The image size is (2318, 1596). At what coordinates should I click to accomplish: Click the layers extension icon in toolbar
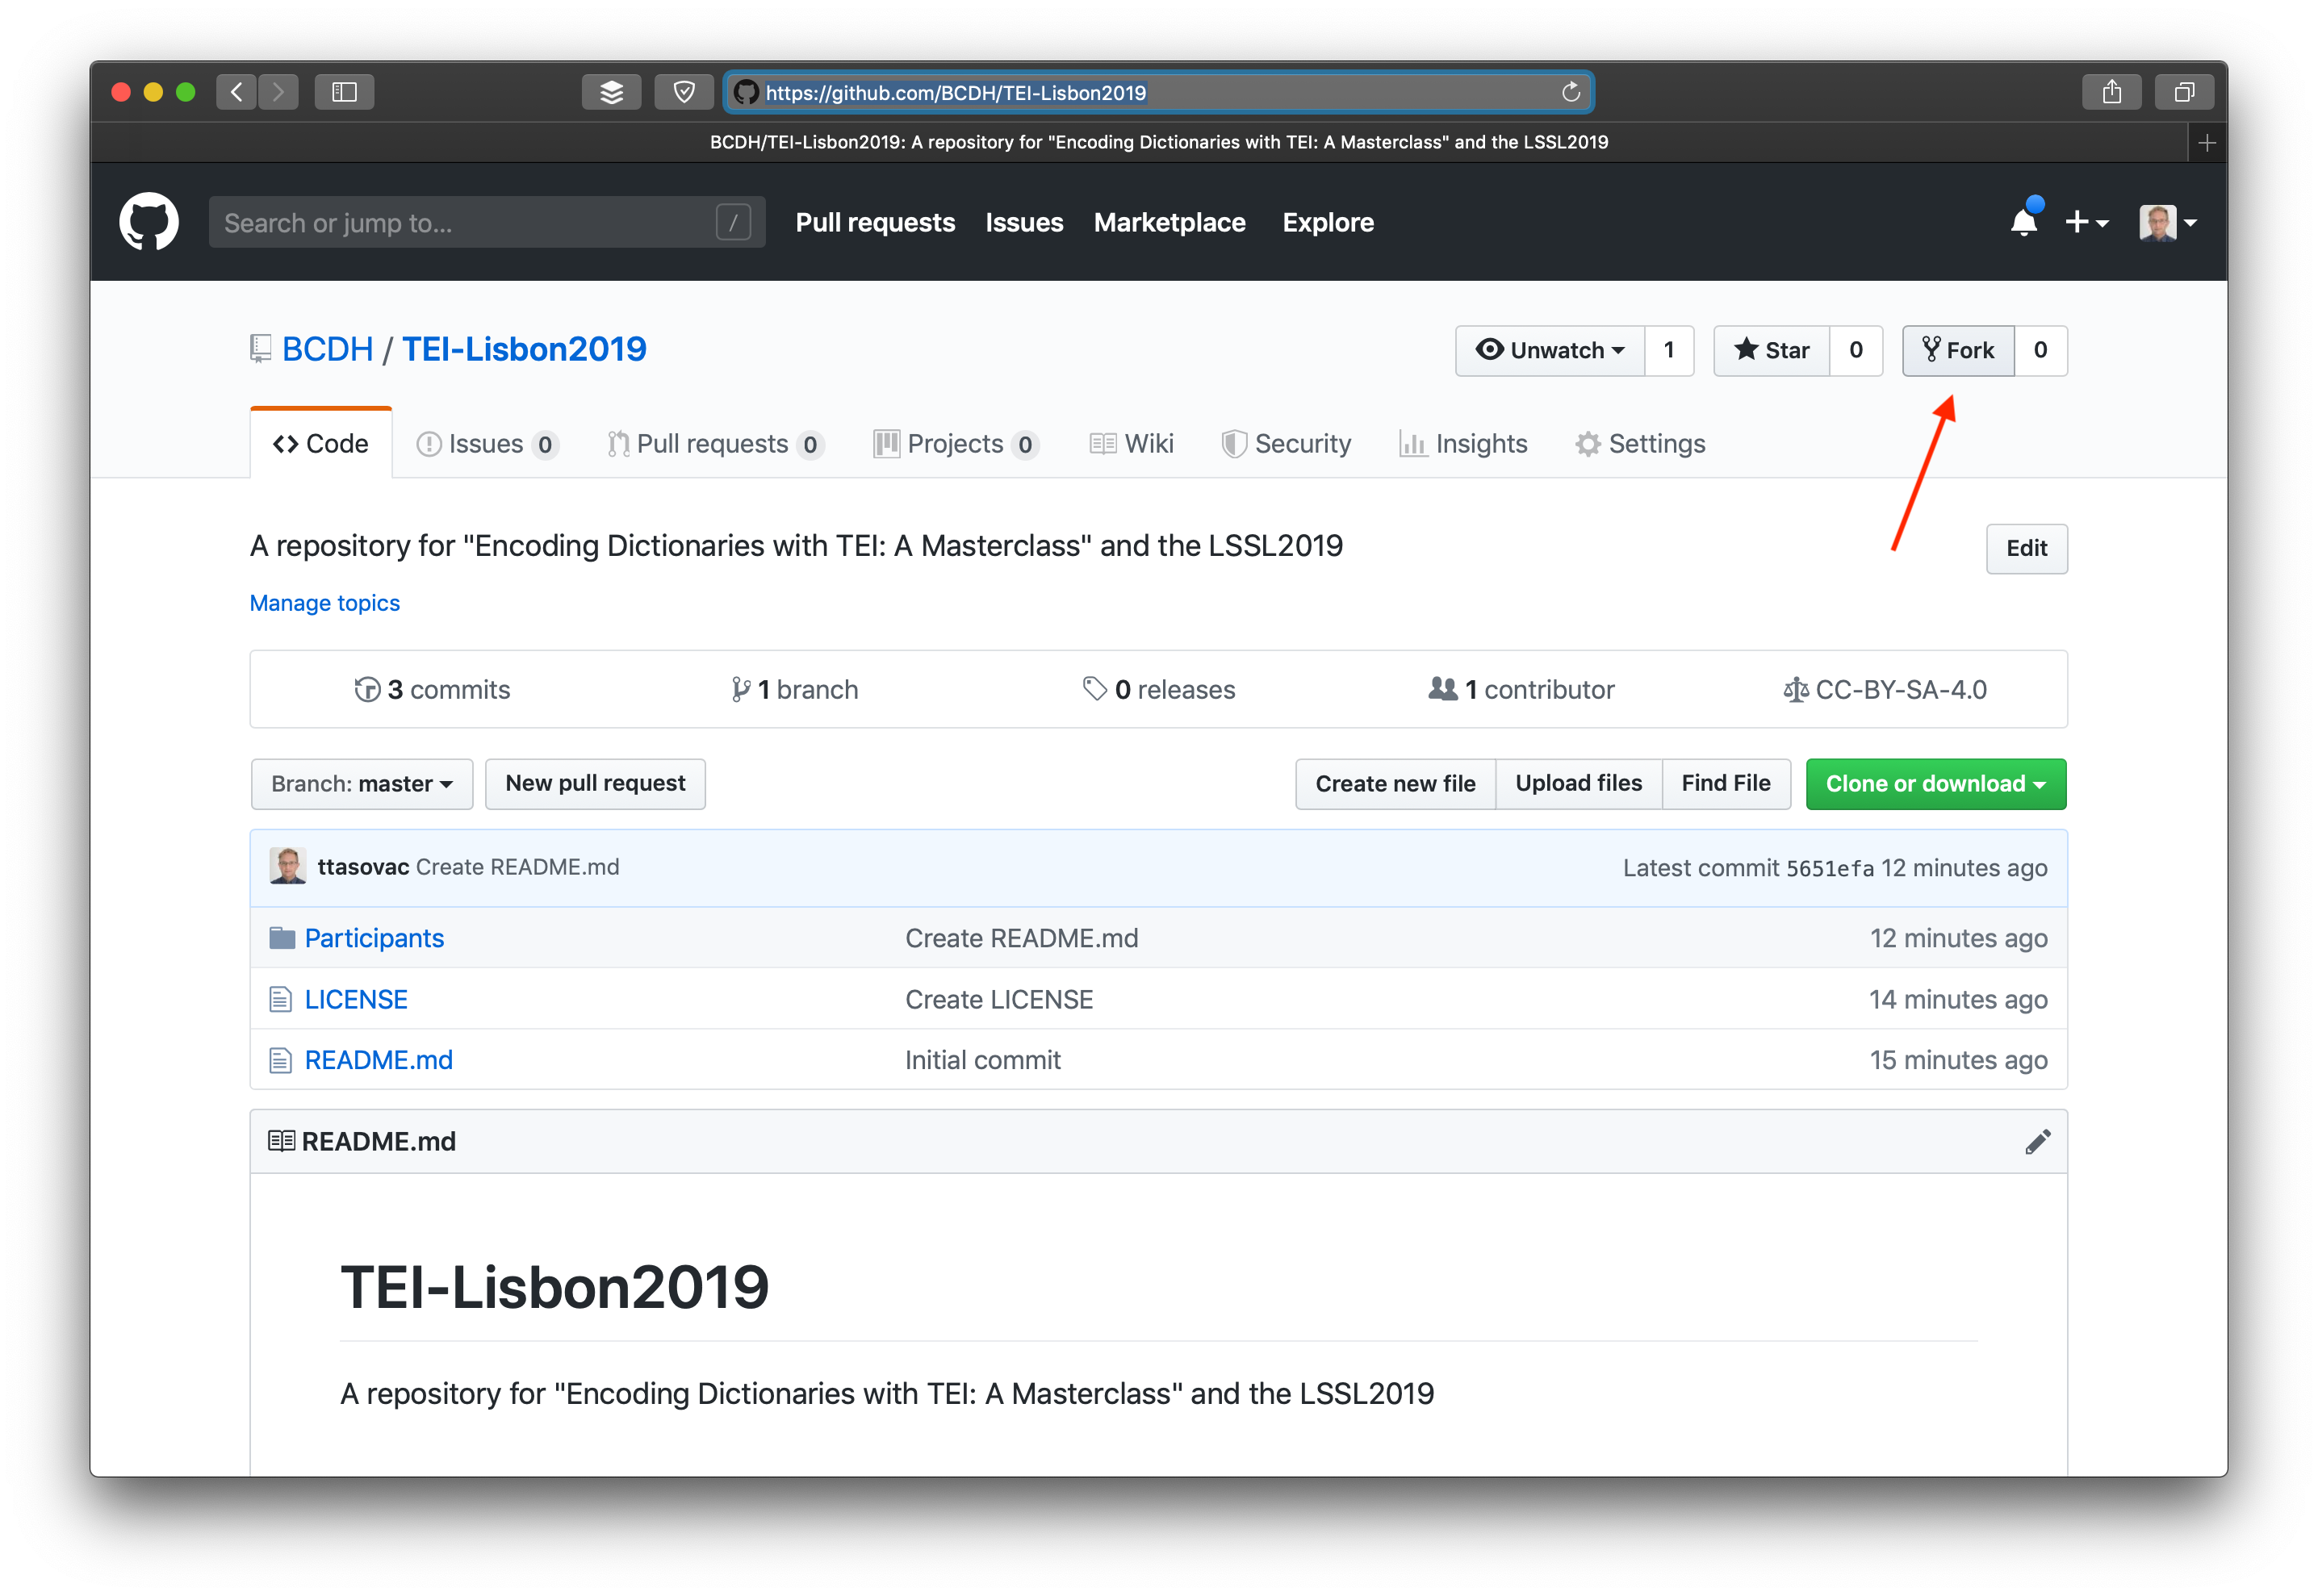611,92
